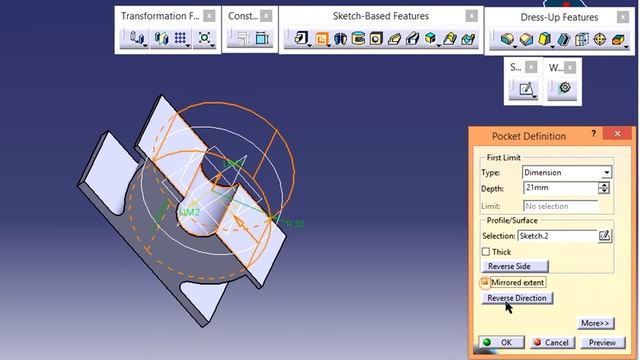The image size is (640, 360).
Task: Close the Sketch-Based Features toolbar
Action: (471, 16)
